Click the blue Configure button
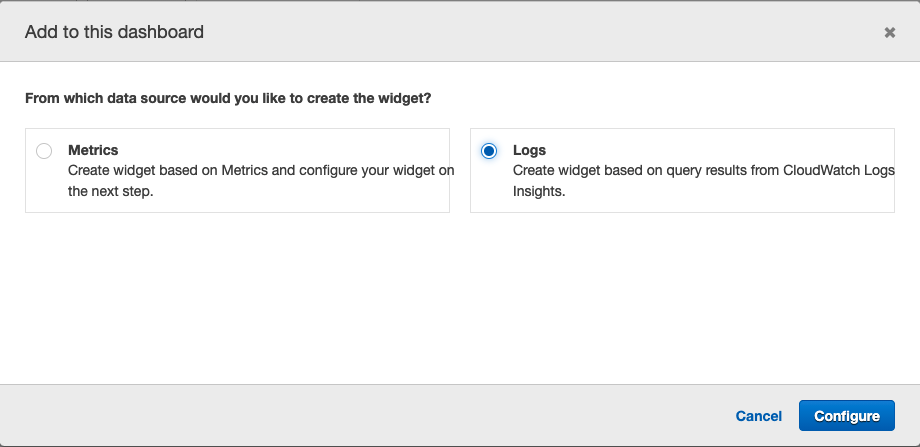The image size is (920, 447). point(846,416)
